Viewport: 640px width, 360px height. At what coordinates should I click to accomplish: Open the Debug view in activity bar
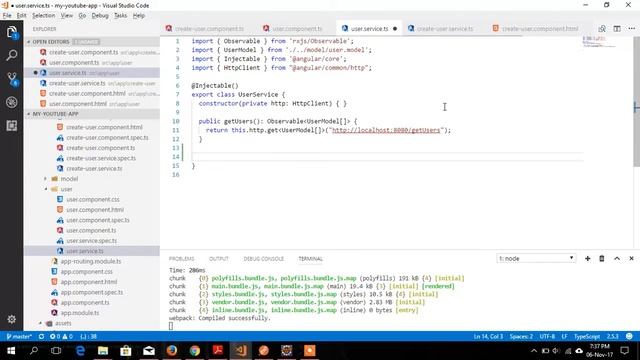(11, 102)
